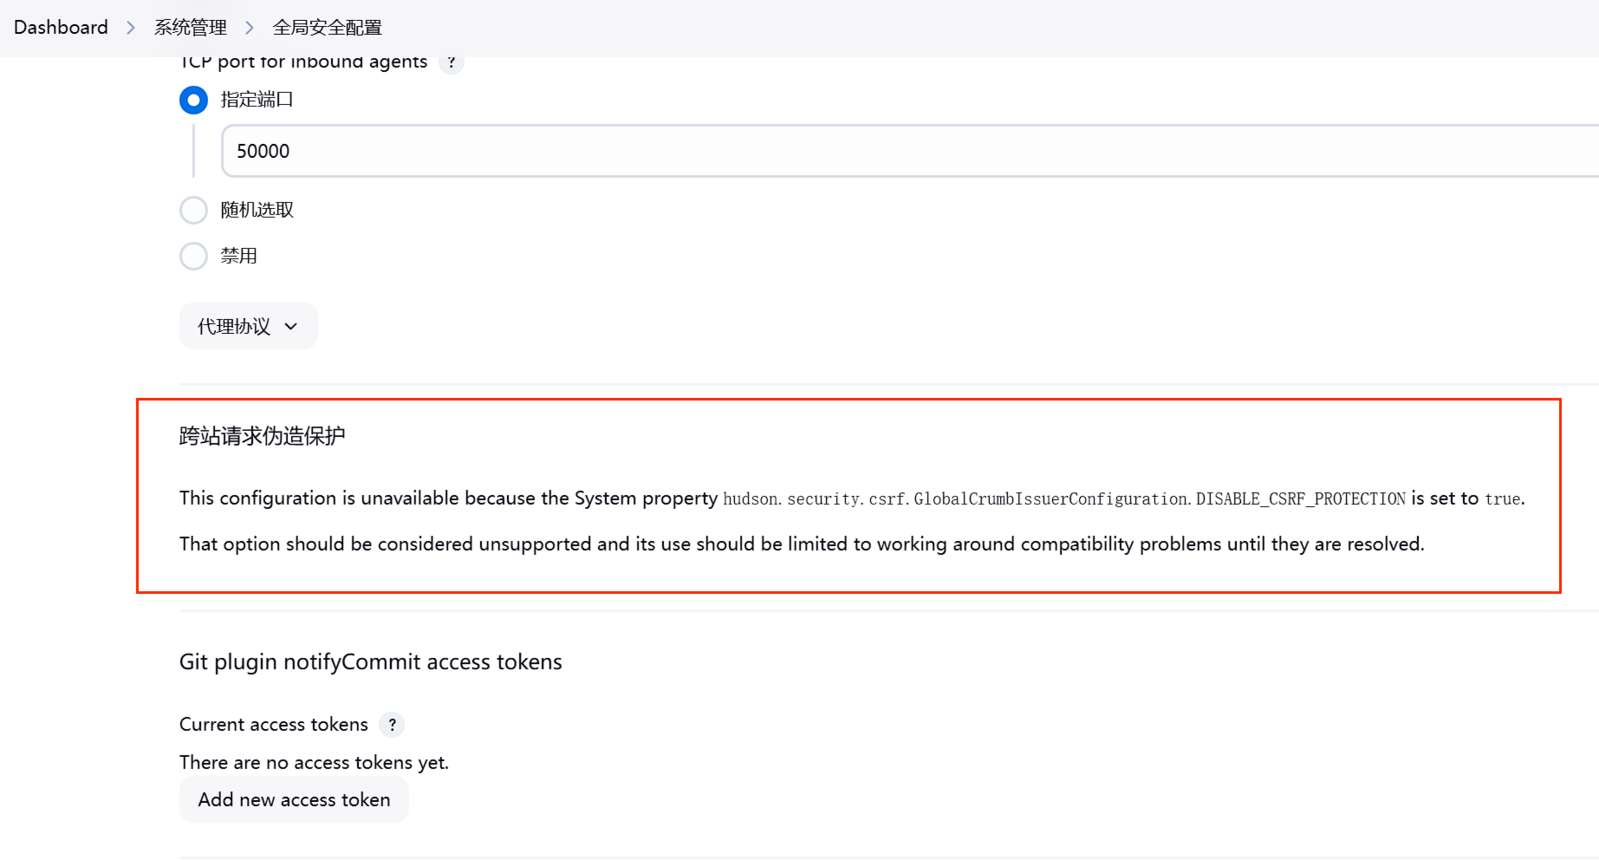This screenshot has width=1599, height=860.
Task: Click the Git plugin notifyCommit access tokens heading
Action: click(x=371, y=662)
